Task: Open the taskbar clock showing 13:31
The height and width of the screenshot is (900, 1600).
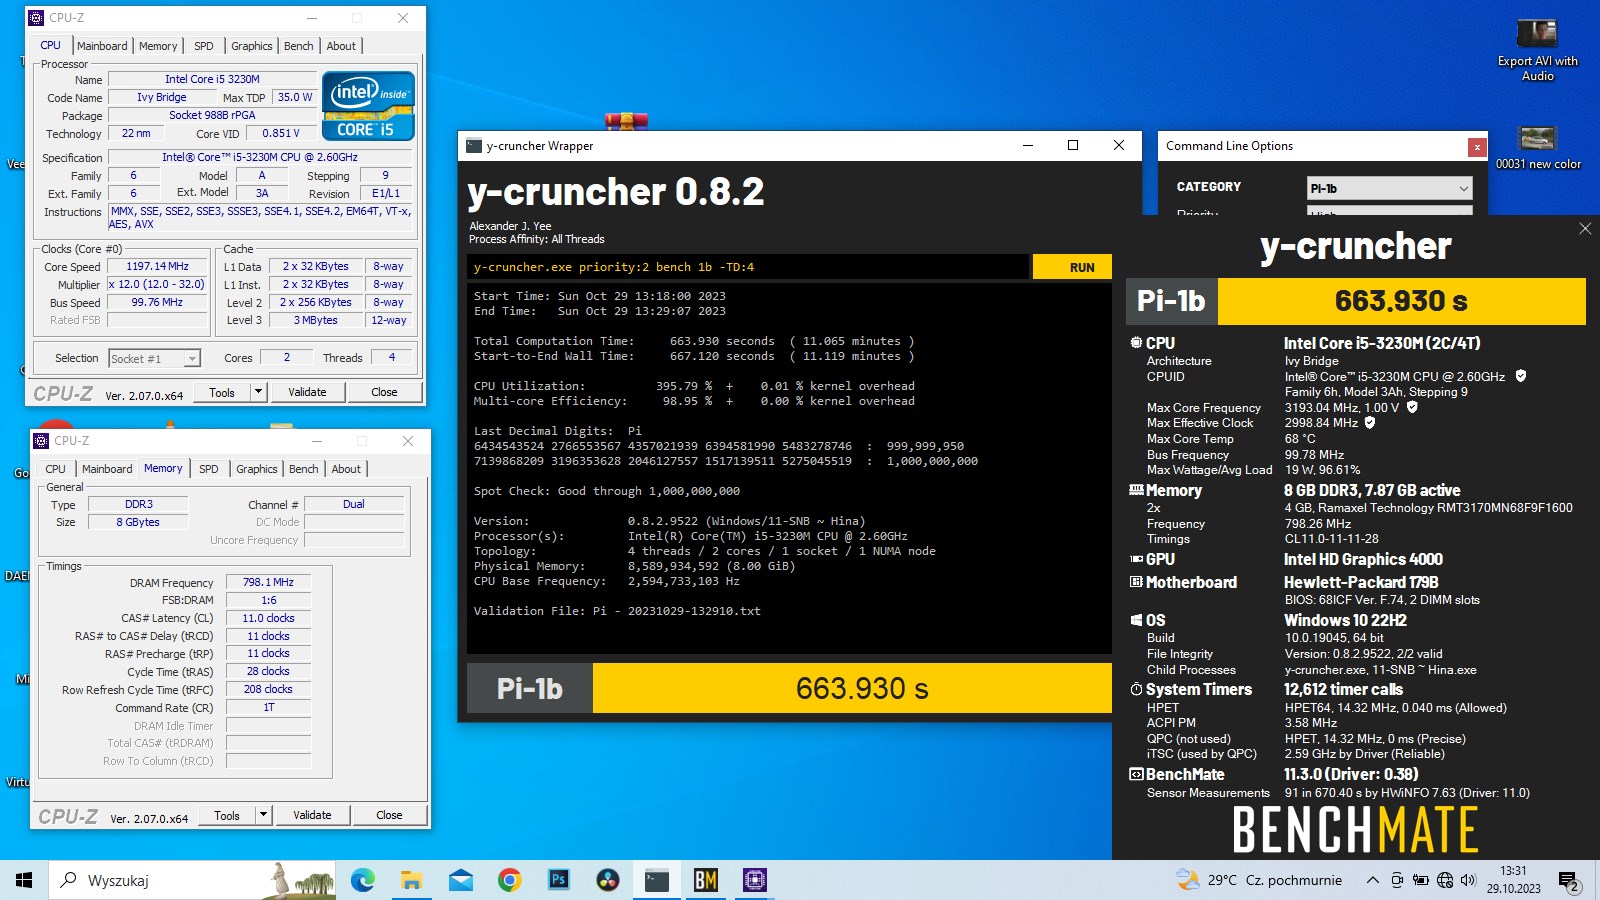Action: 1513,880
